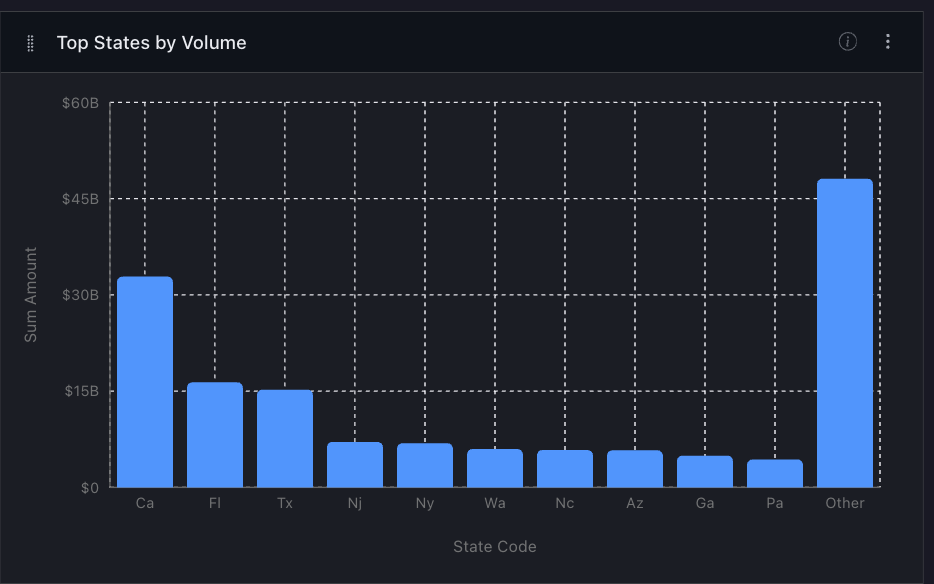Select the Wa axis label
The height and width of the screenshot is (584, 934).
494,503
